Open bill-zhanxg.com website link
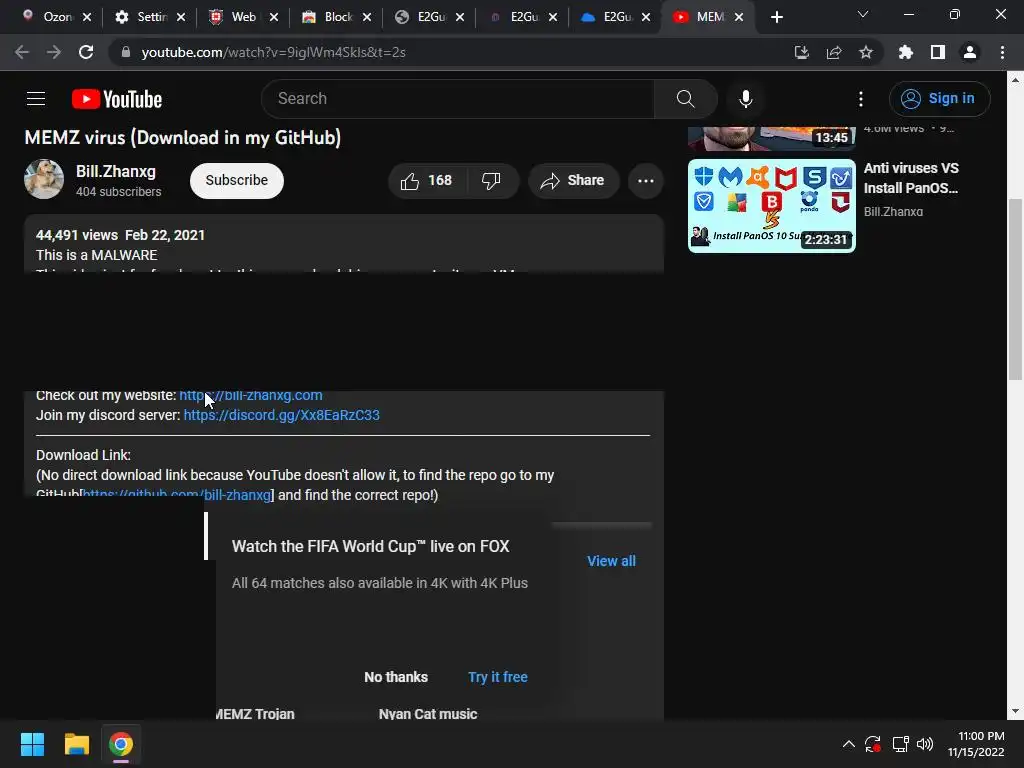 [251, 395]
